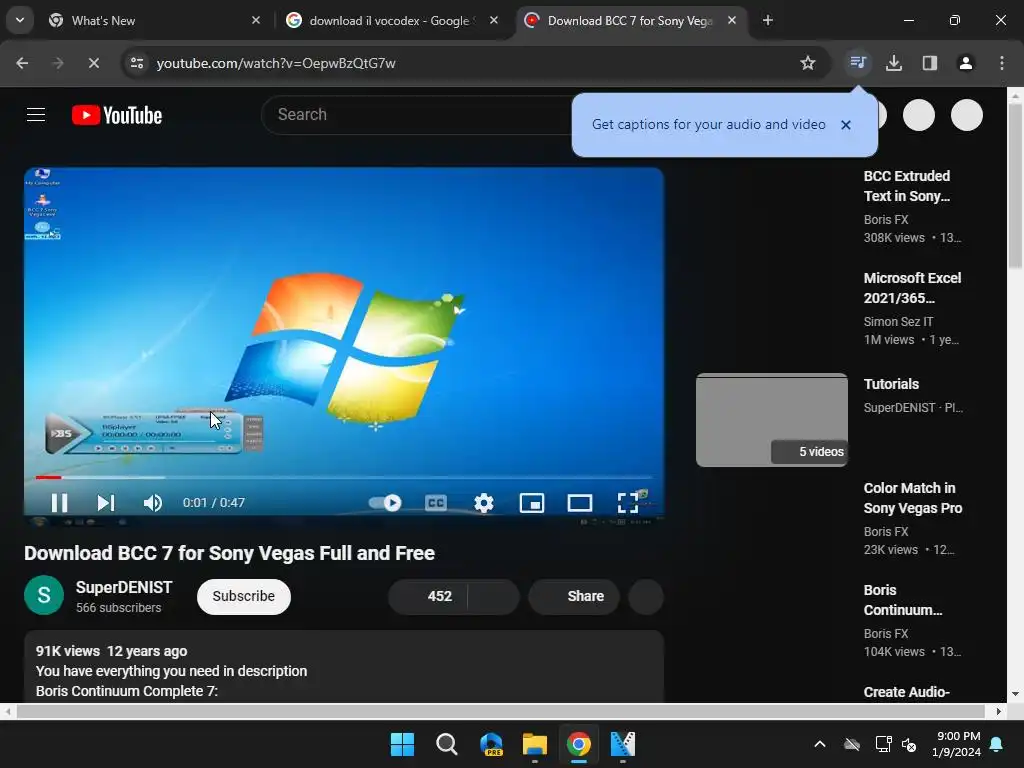This screenshot has height=768, width=1024.
Task: Open the notification bell in taskbar
Action: click(x=997, y=744)
